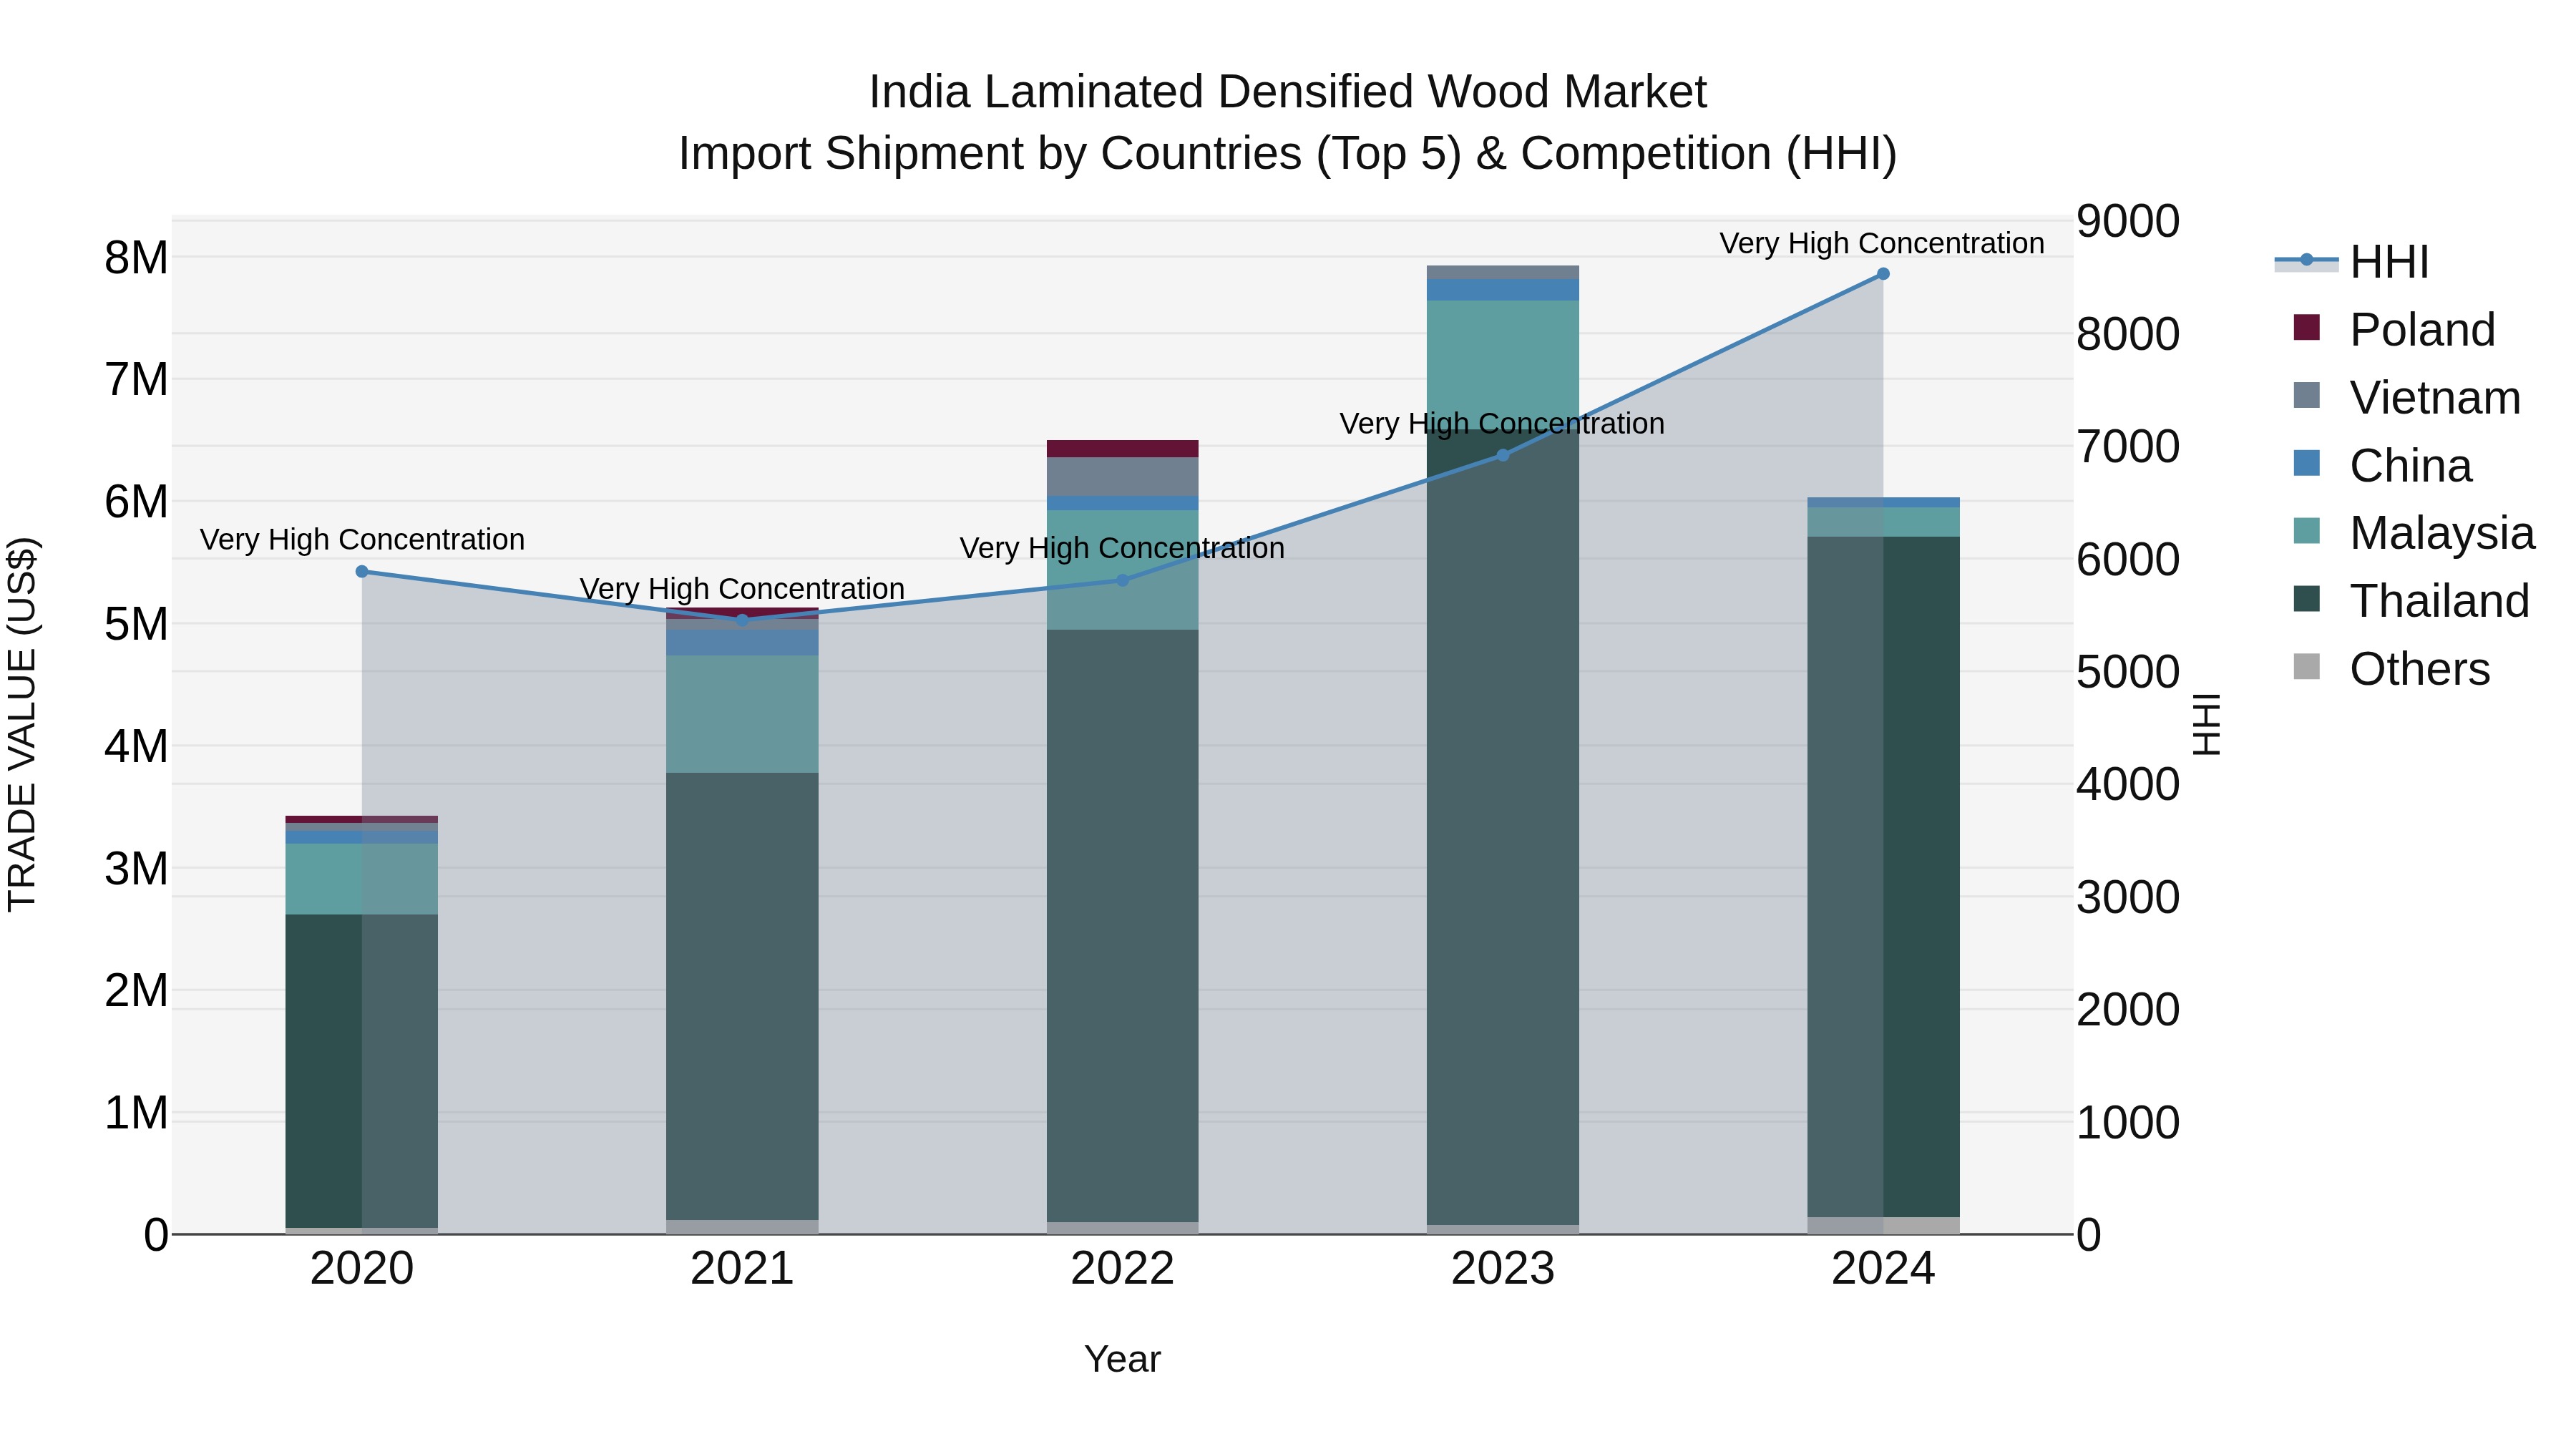Select the 2022 HHI data point
The width and height of the screenshot is (2576, 1449).
click(1122, 580)
